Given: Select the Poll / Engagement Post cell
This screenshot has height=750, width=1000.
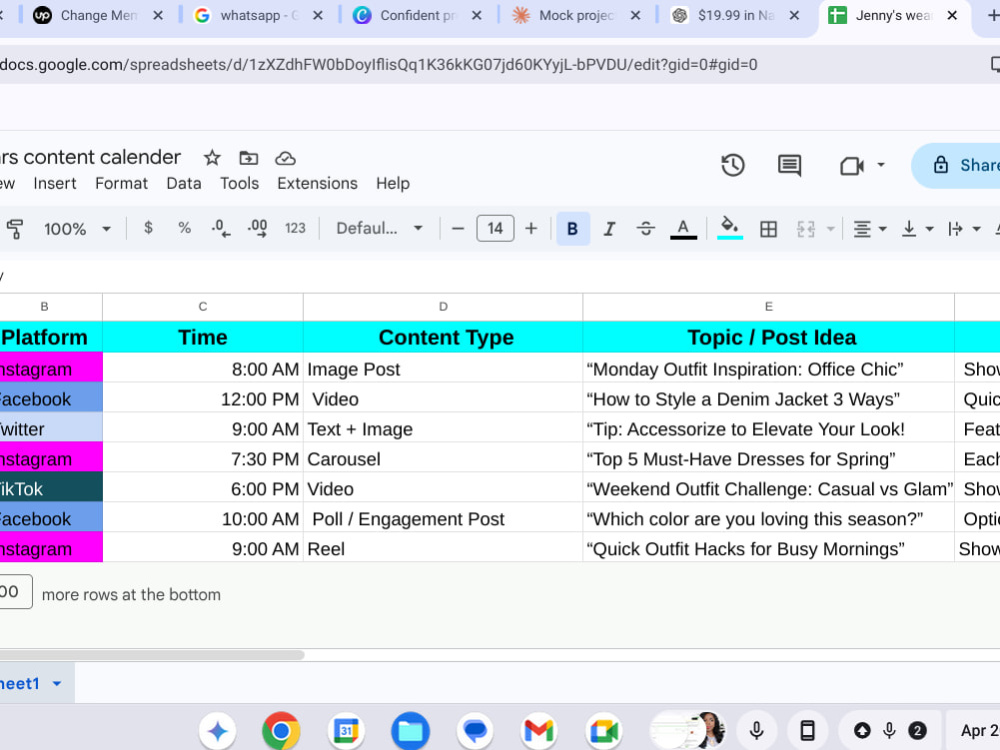Looking at the screenshot, I should tap(443, 519).
